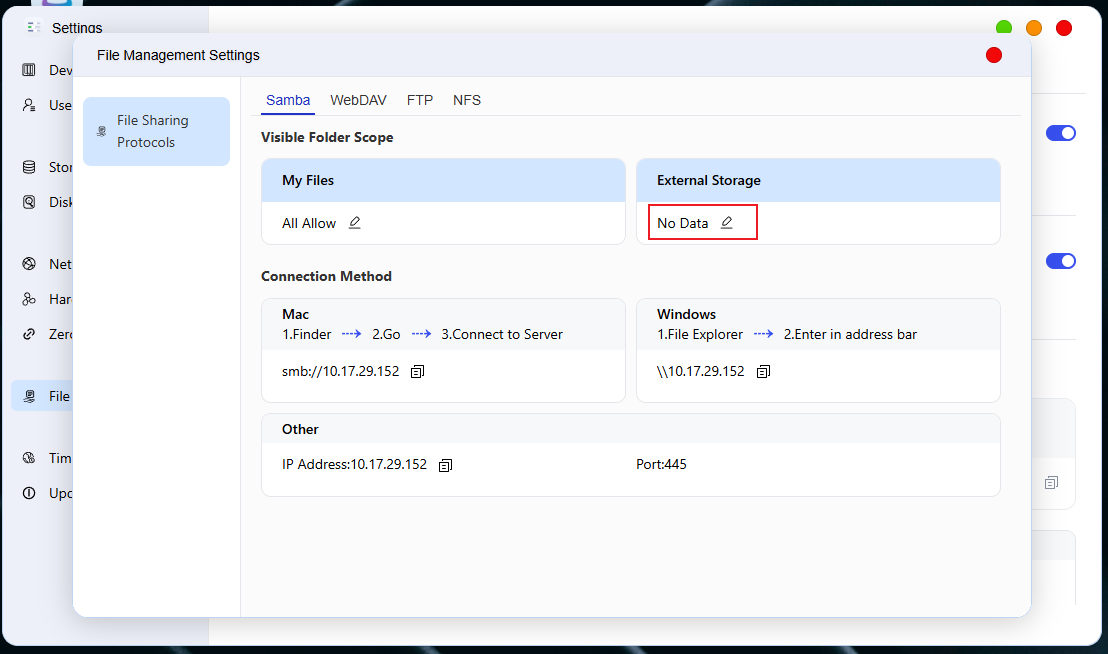Go to the NFS tab

tap(467, 100)
